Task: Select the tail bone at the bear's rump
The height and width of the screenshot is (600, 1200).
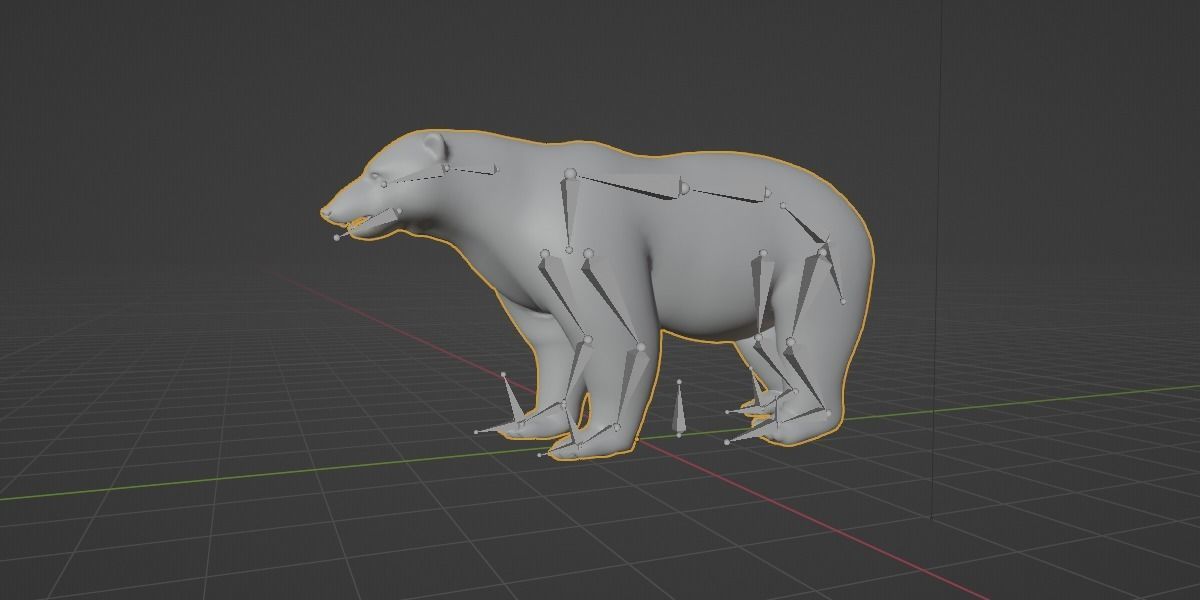Action: pyautogui.click(x=836, y=270)
